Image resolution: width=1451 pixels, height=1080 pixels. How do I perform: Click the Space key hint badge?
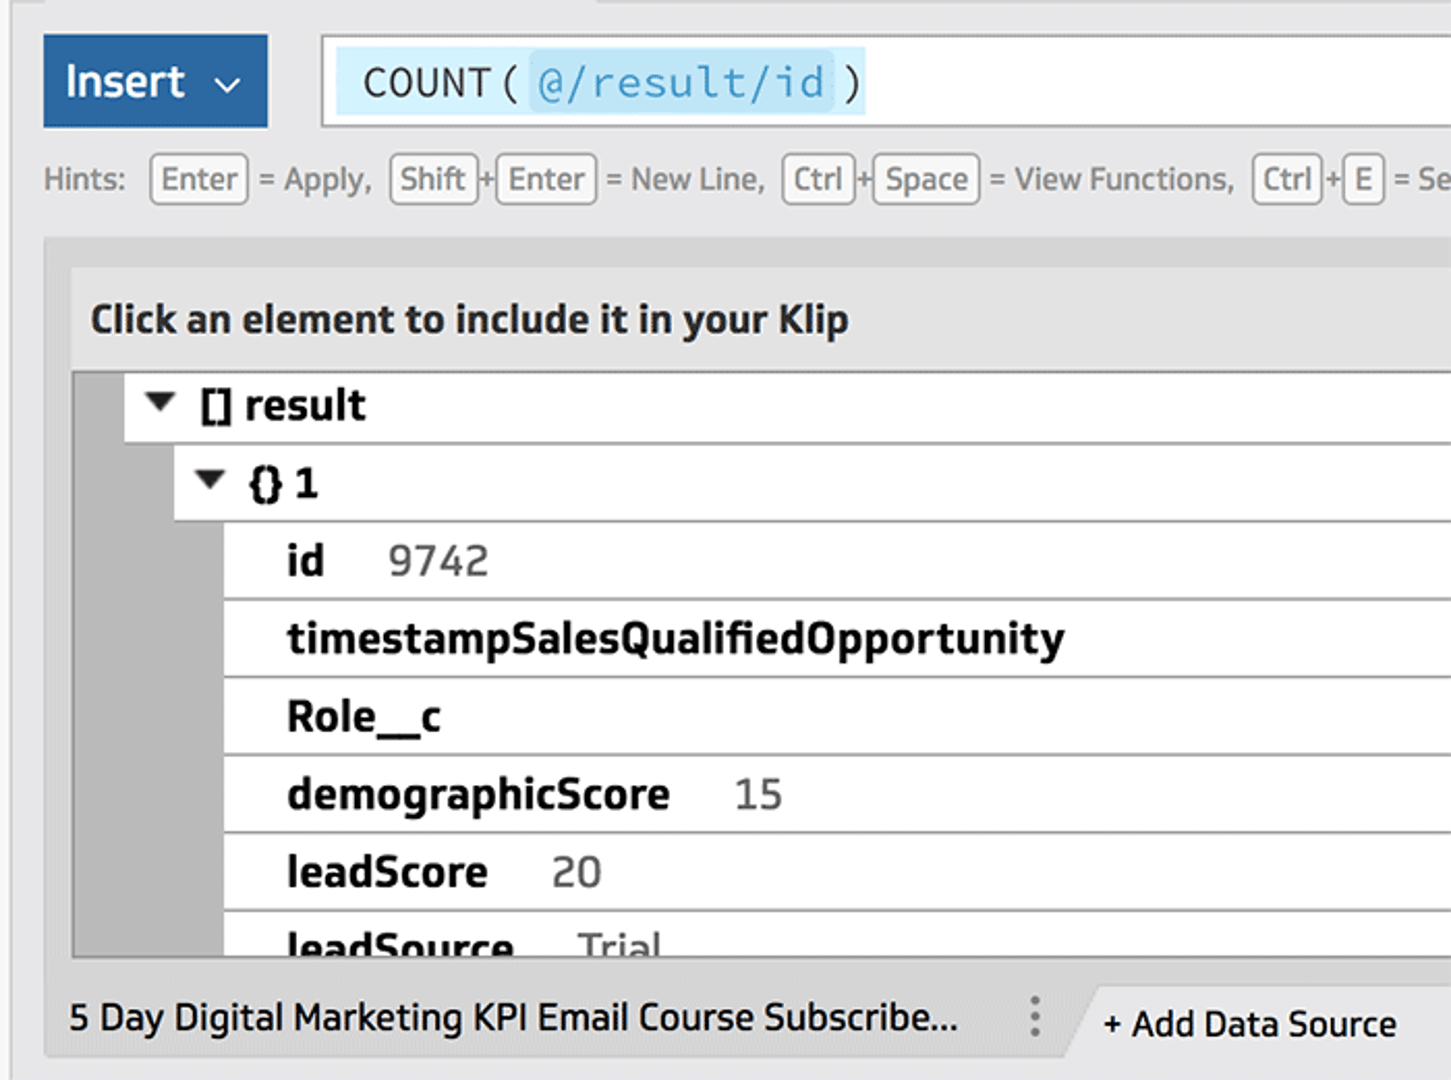(925, 178)
